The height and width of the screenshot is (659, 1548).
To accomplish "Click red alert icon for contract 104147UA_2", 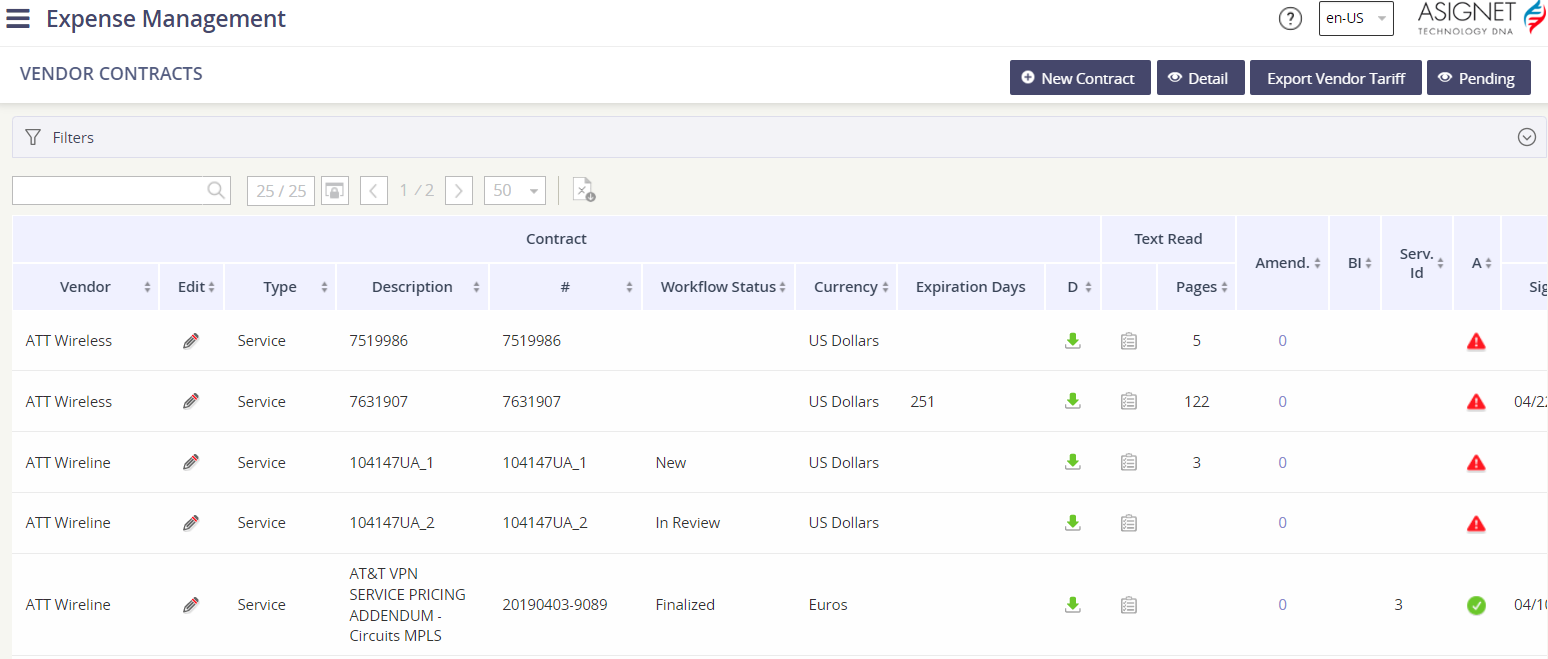I will tap(1476, 523).
